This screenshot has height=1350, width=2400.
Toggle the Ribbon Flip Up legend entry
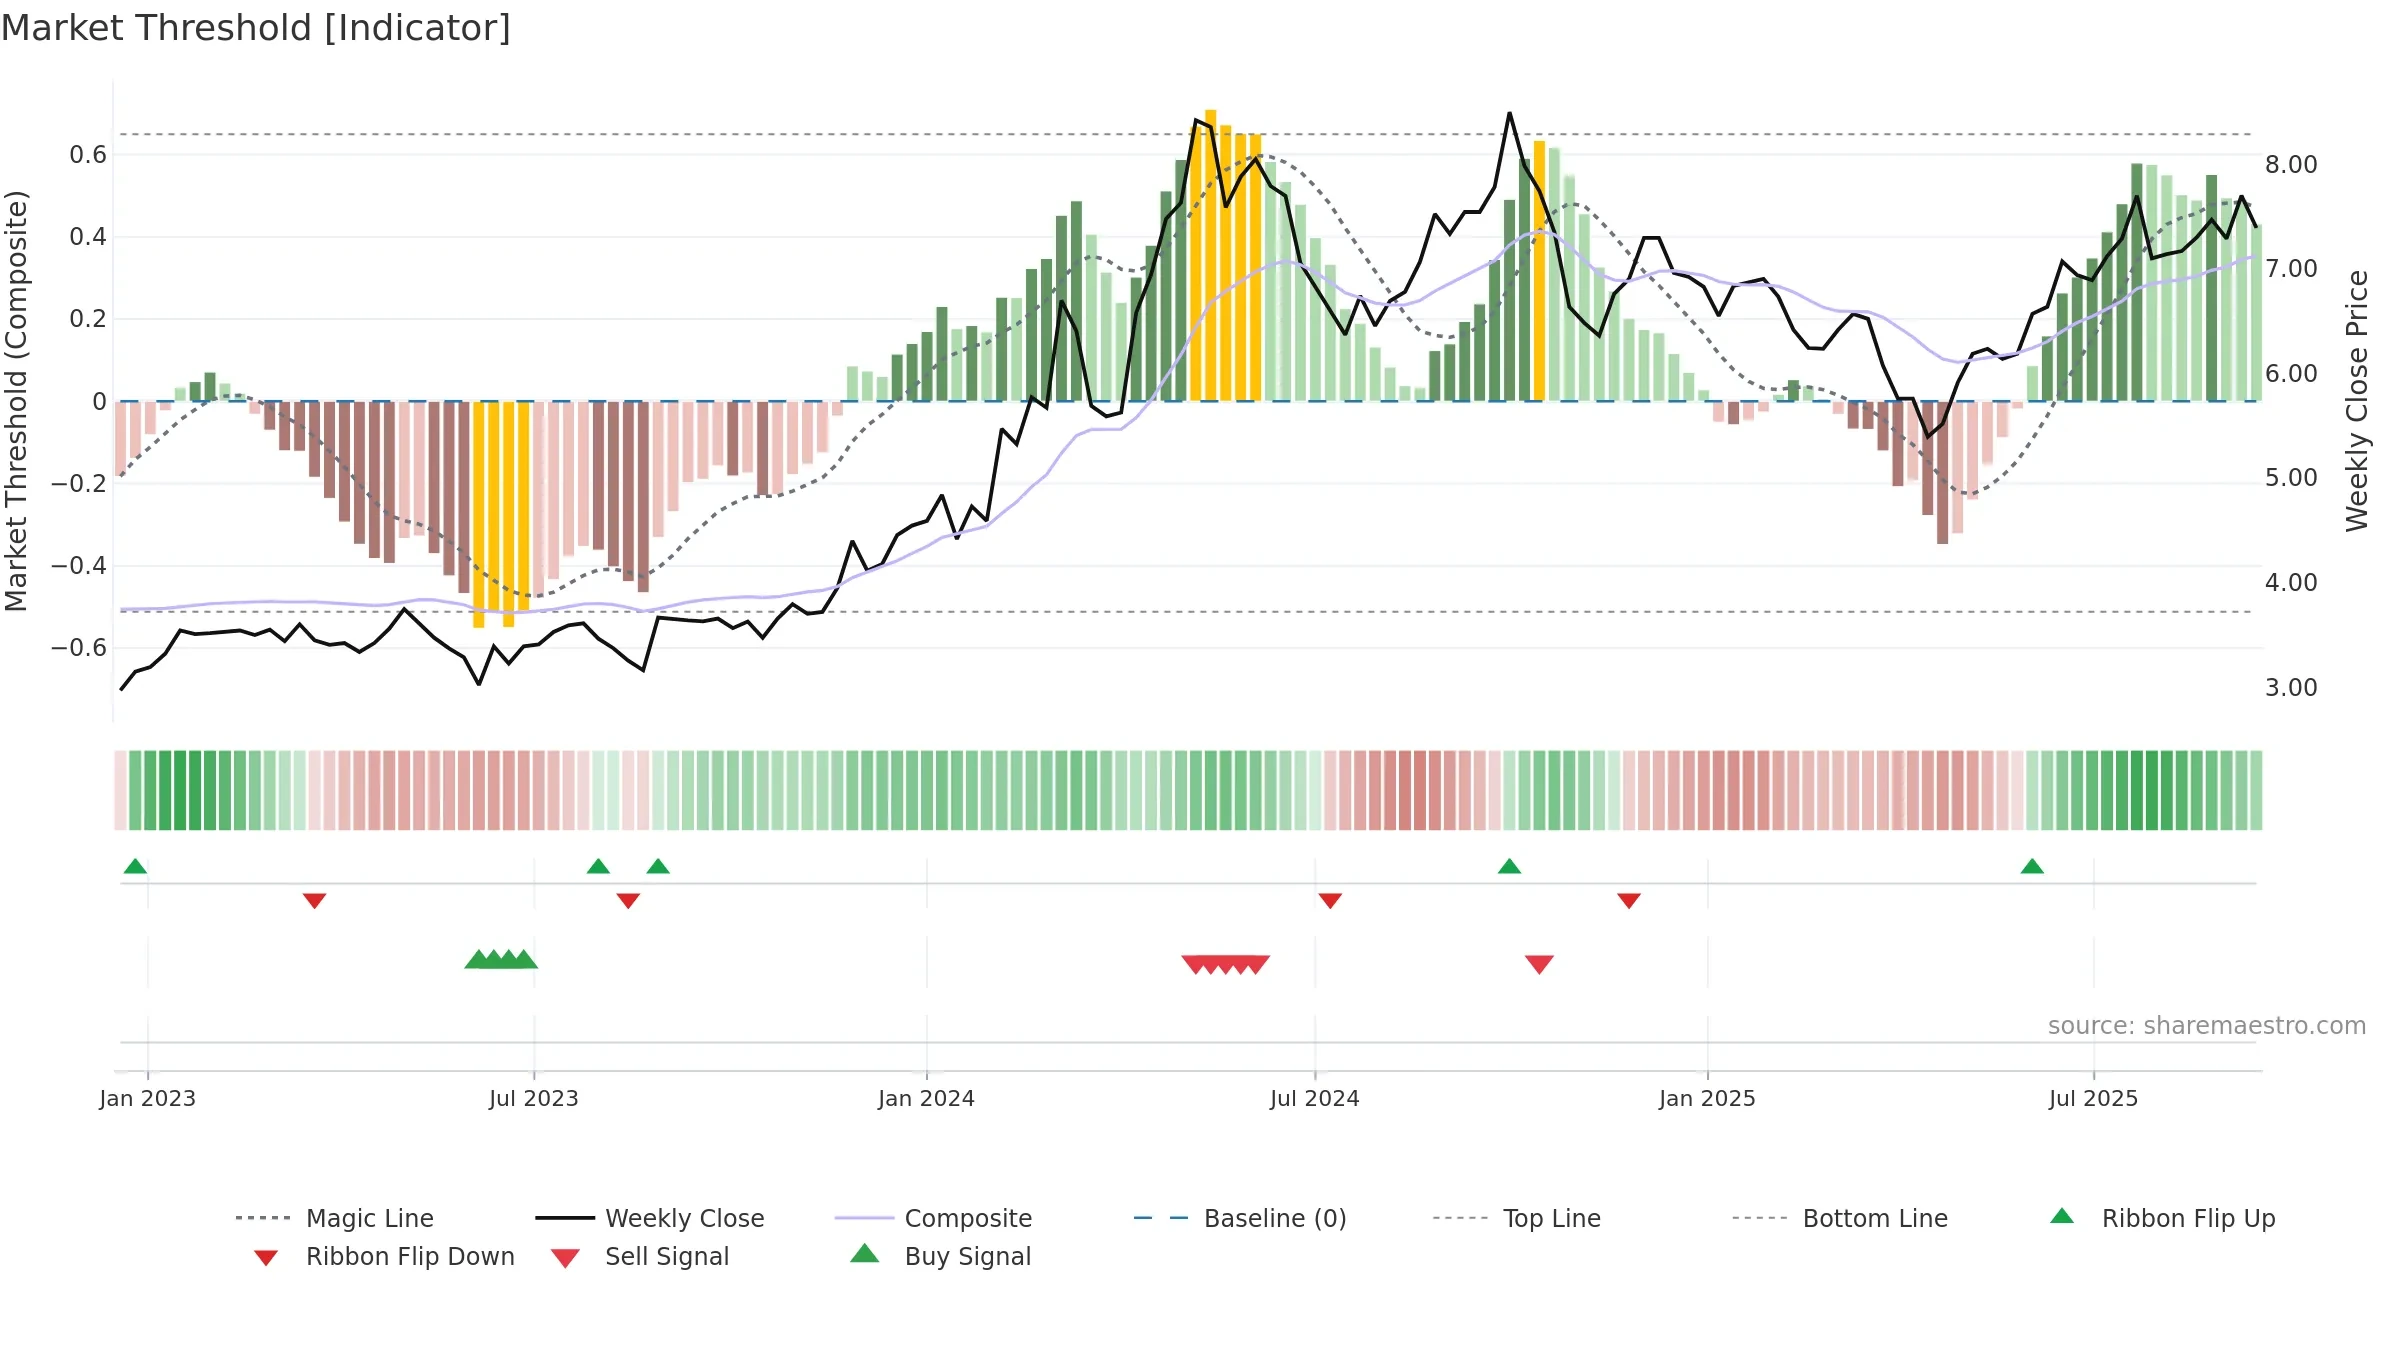(2162, 1218)
